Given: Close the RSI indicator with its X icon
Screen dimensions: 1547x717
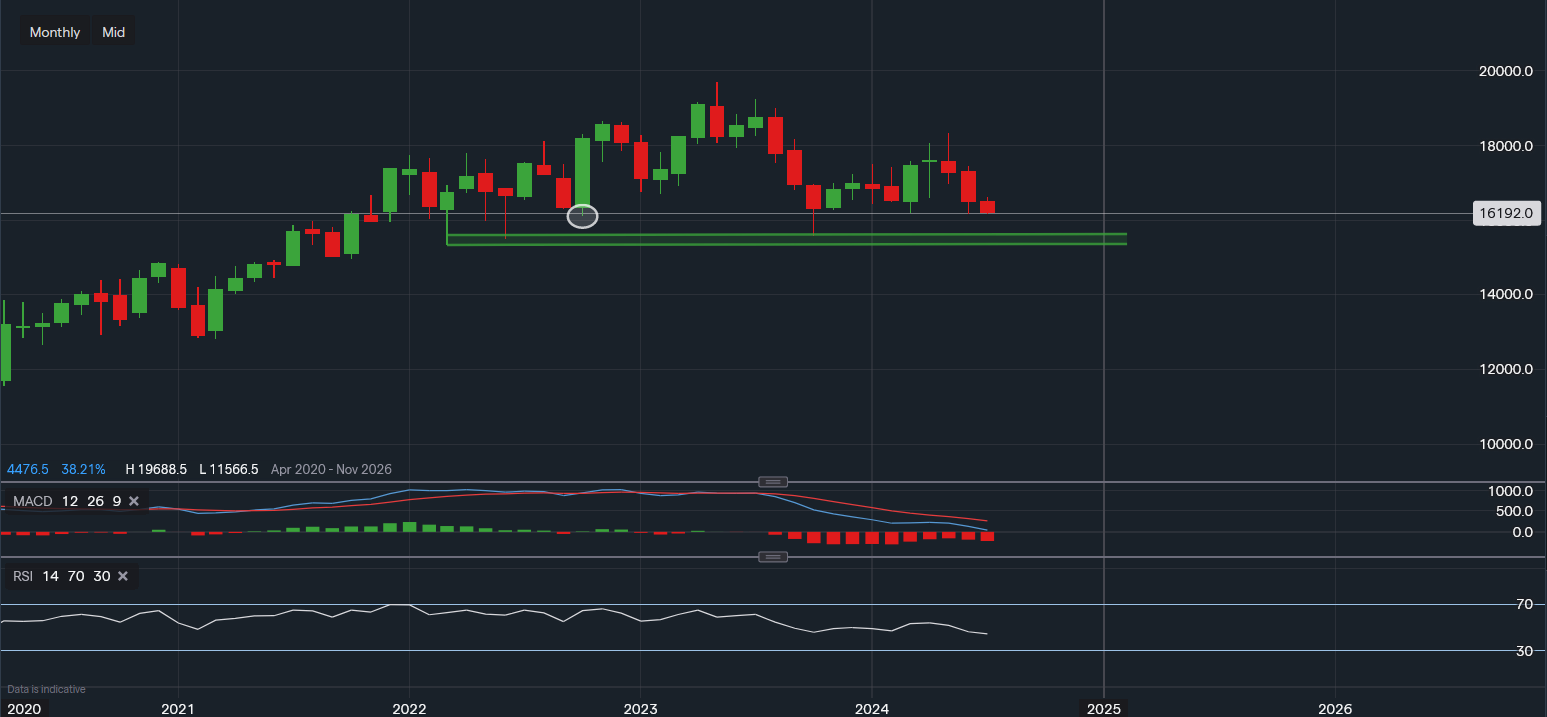Looking at the screenshot, I should click(123, 576).
